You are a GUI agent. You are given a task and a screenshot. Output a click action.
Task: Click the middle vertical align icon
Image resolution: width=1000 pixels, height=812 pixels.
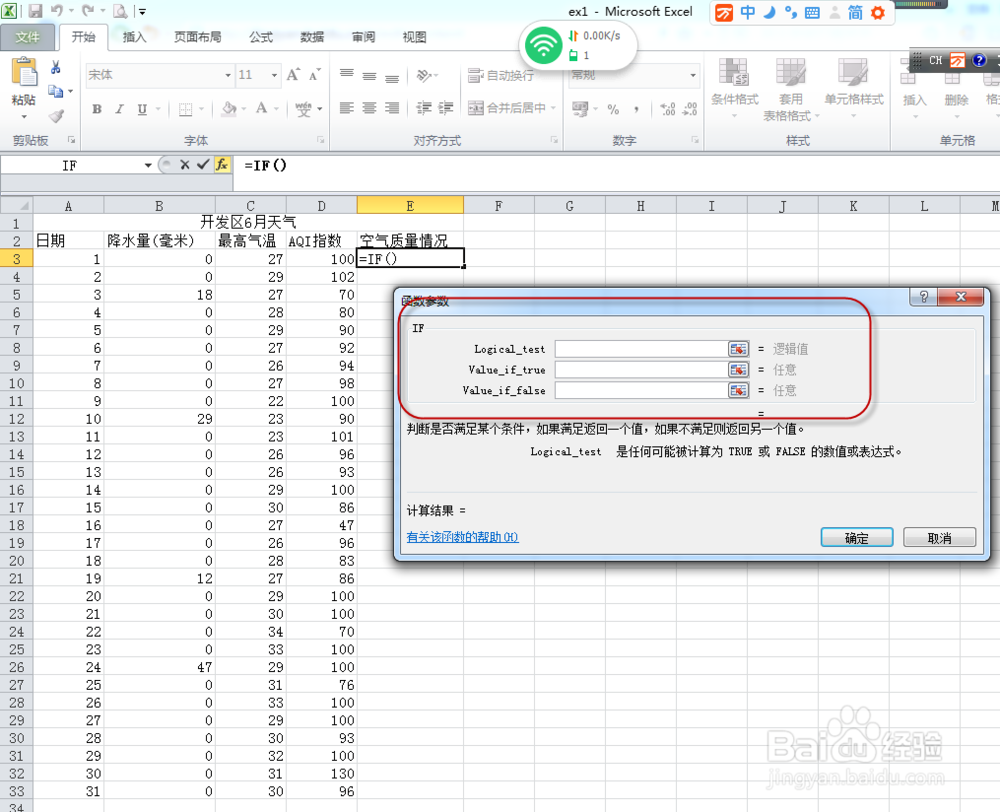click(x=369, y=76)
